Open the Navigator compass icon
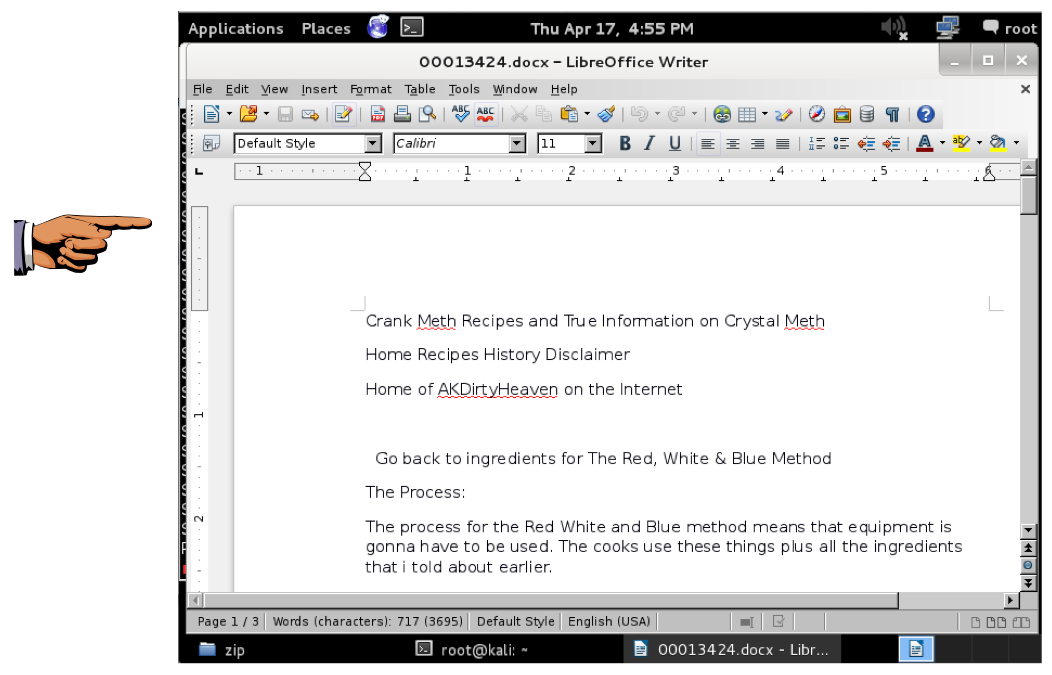 (x=817, y=114)
